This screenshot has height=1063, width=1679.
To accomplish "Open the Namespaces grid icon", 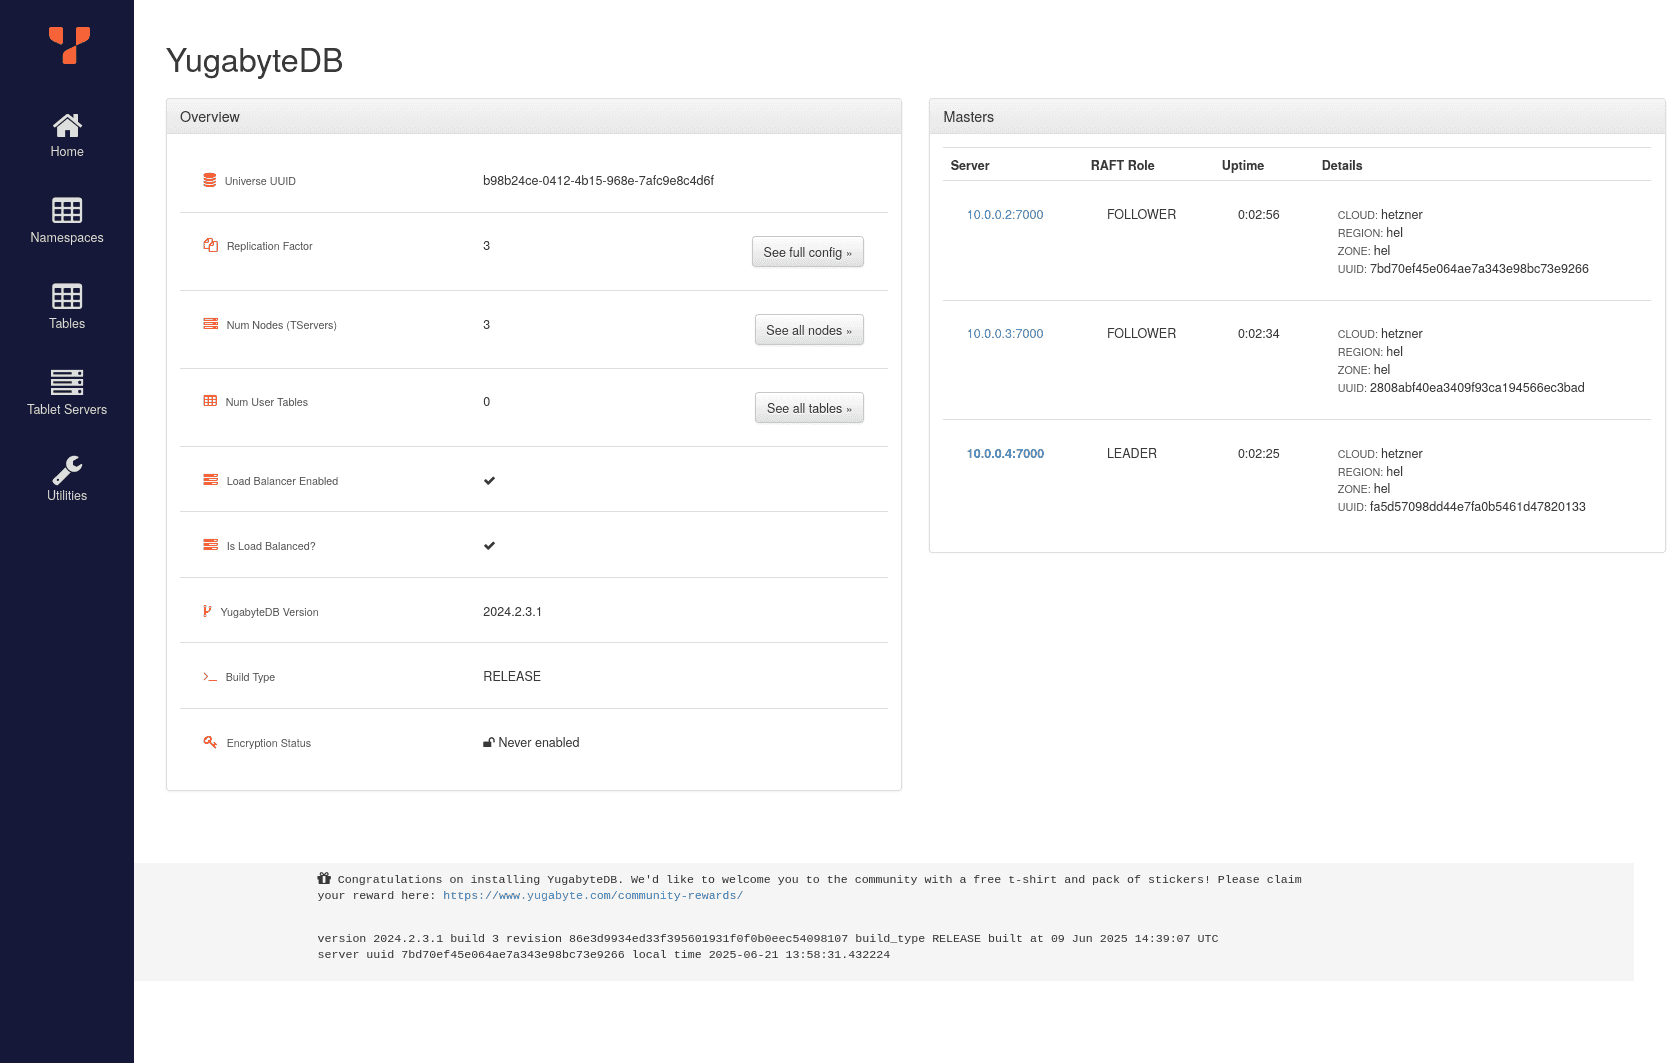I will click(67, 210).
